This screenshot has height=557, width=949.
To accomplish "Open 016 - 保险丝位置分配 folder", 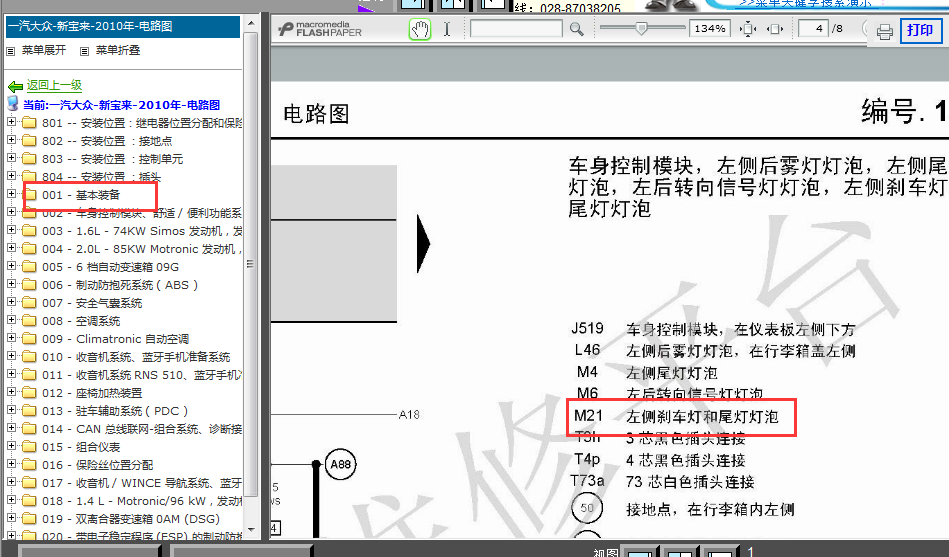I will [x=97, y=465].
